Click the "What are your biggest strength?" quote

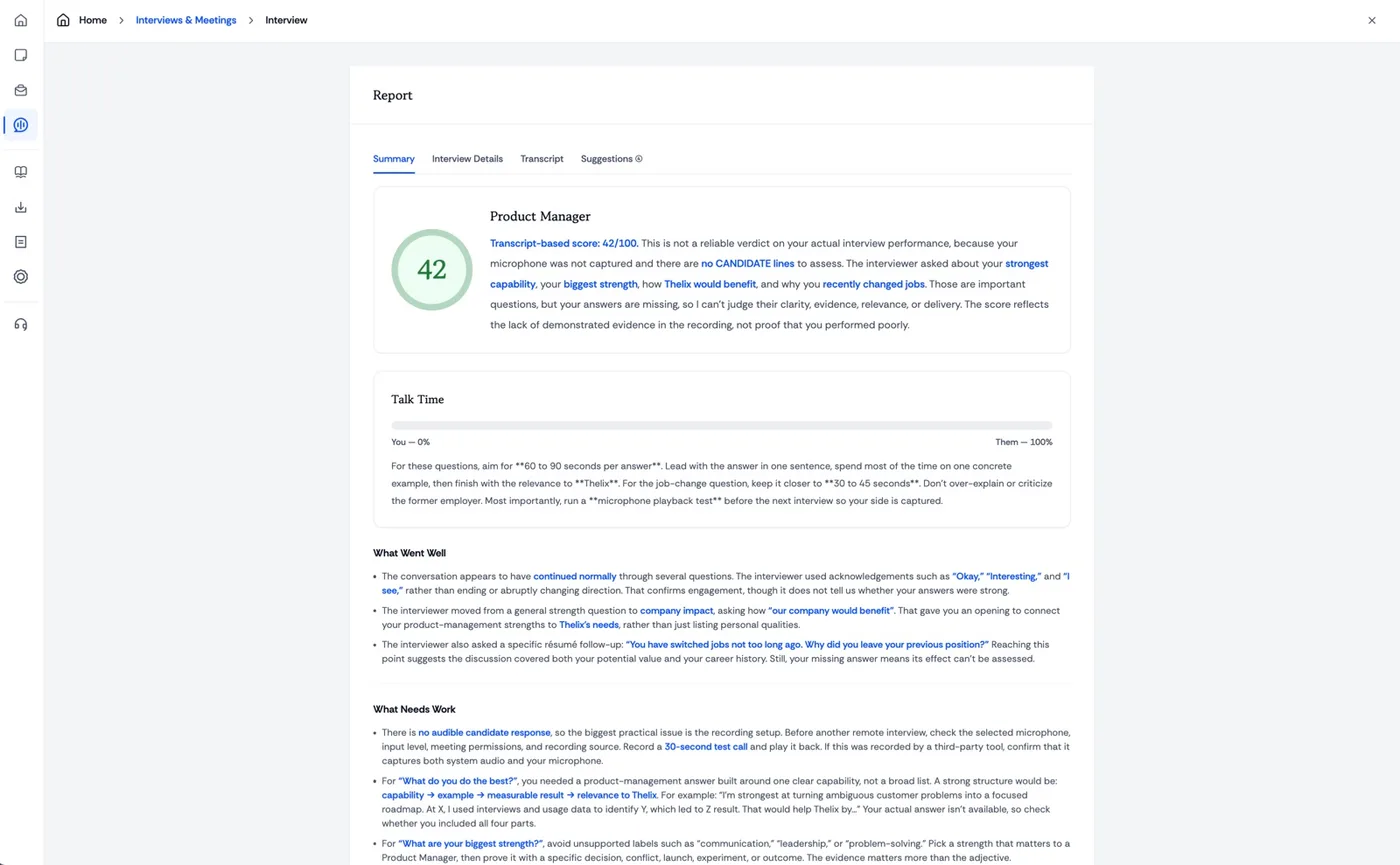(x=470, y=844)
